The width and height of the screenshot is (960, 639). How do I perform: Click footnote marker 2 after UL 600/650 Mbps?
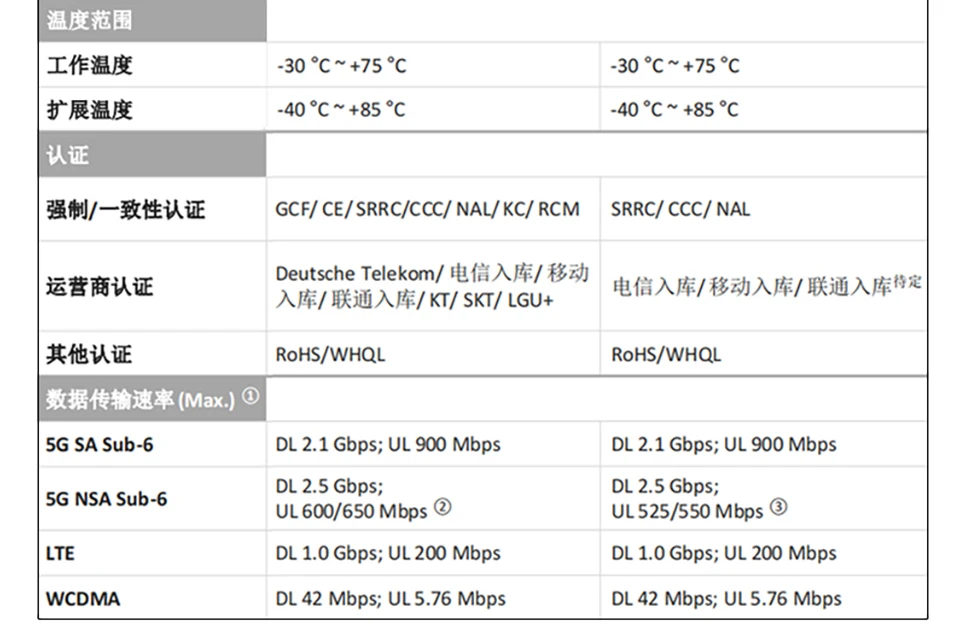(x=442, y=508)
